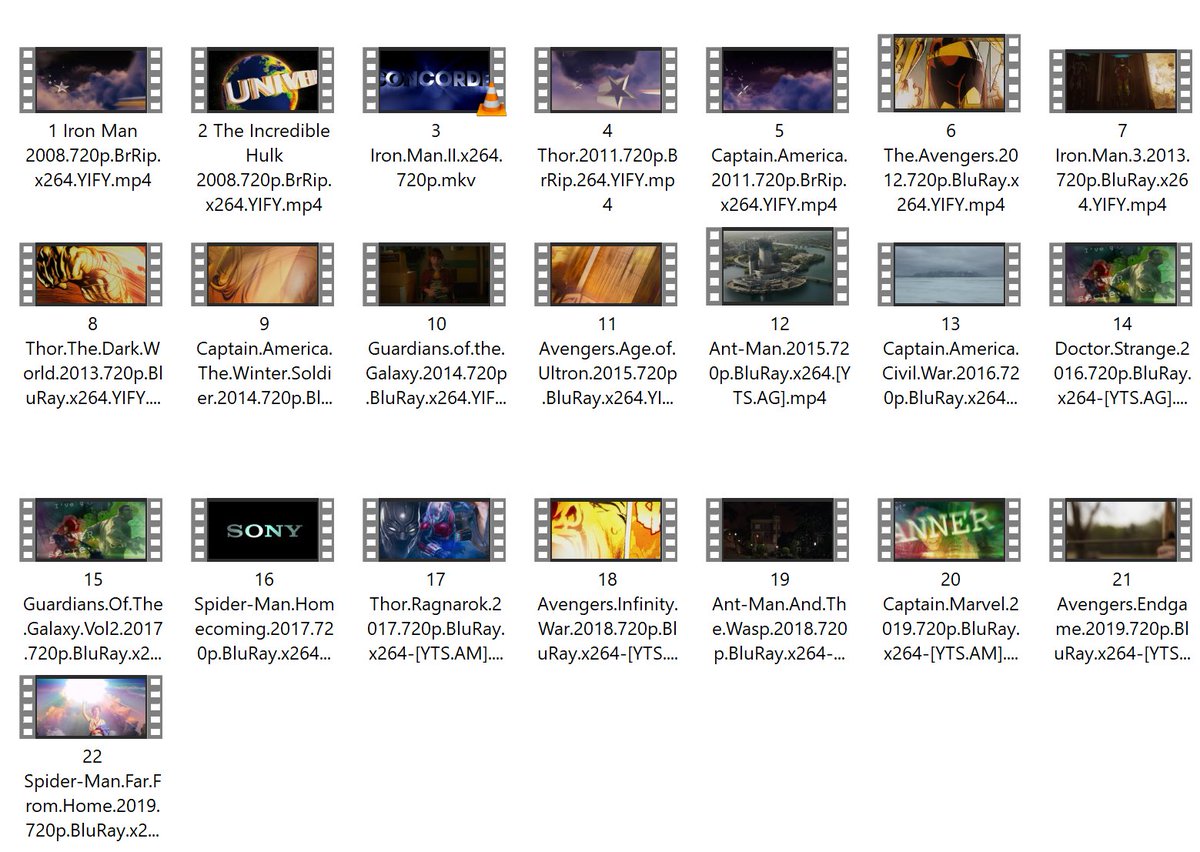This screenshot has height=852, width=1200.
Task: Select filename '13 Captain.America.Civil.War.2016' label
Action: point(950,361)
